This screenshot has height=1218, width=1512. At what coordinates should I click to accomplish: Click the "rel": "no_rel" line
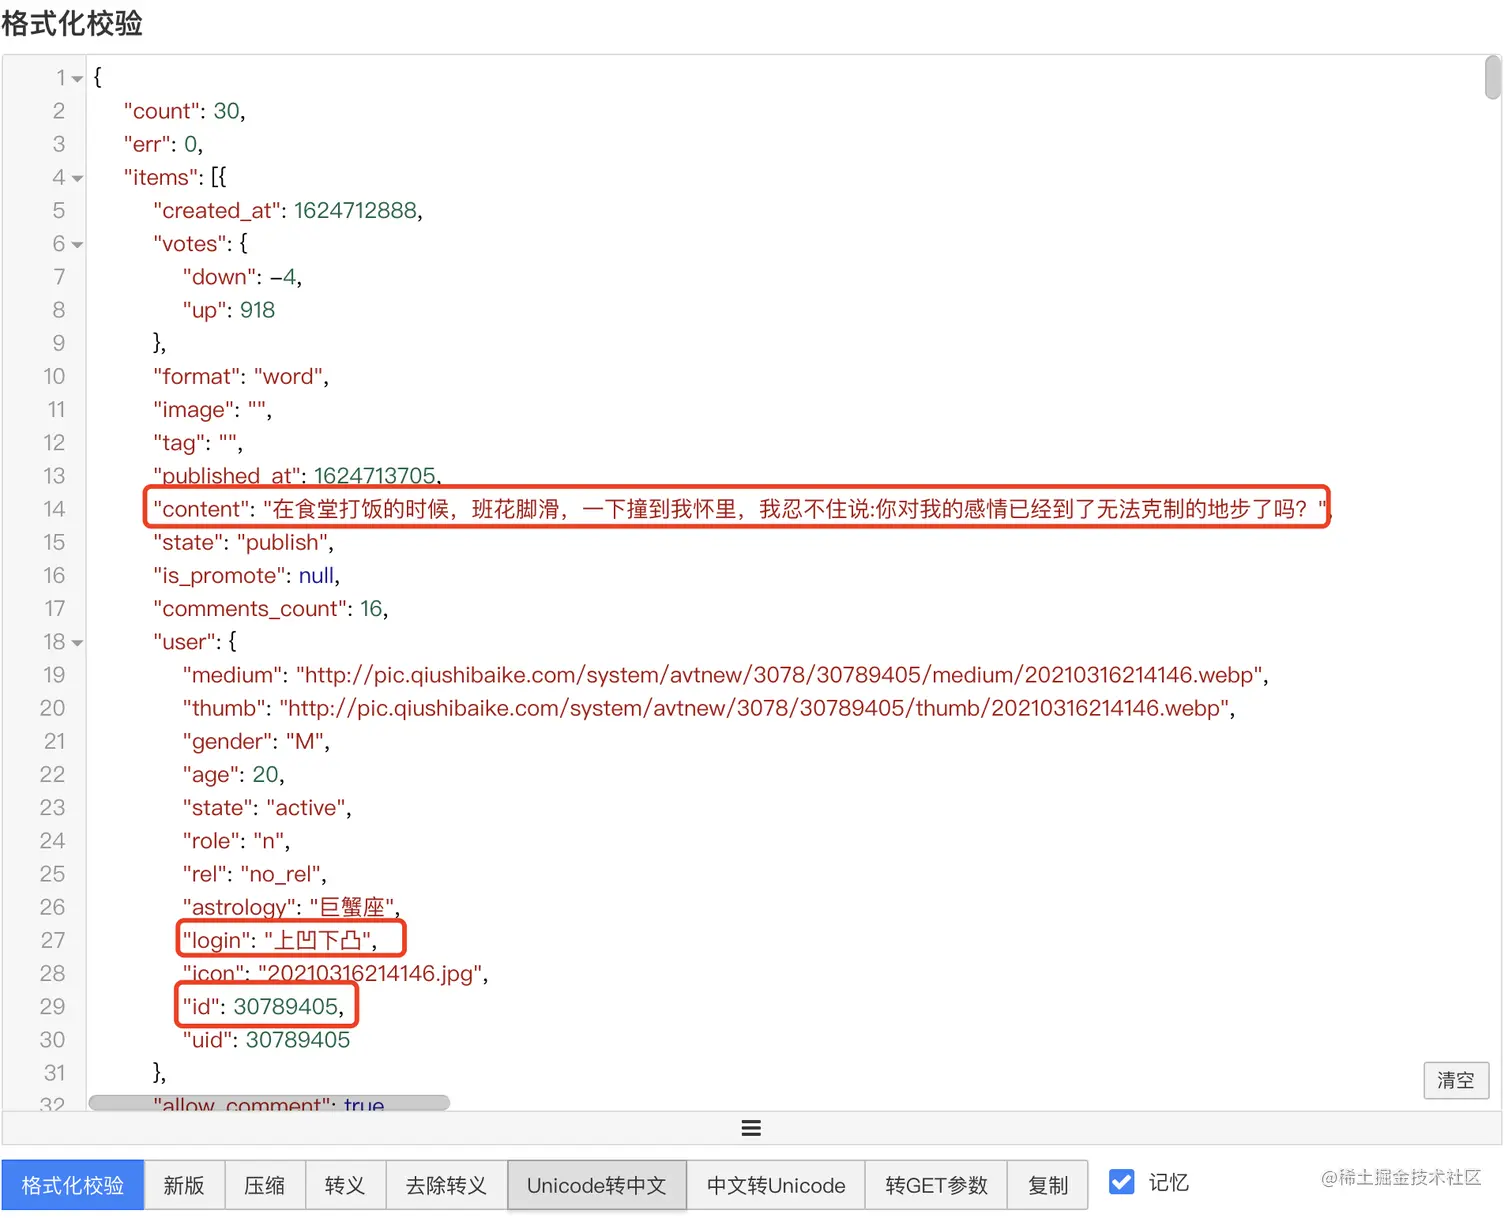255,874
